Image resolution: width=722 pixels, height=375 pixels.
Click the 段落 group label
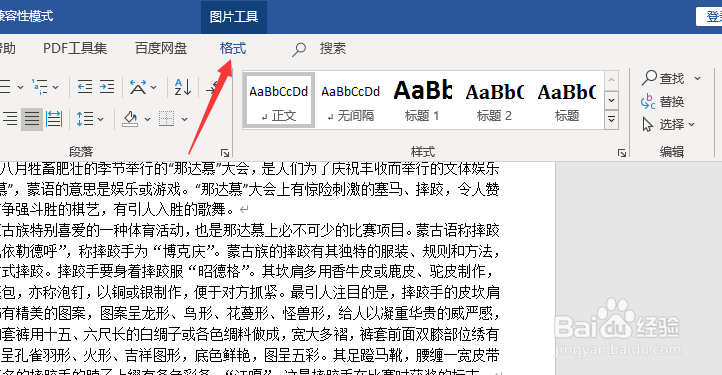81,152
